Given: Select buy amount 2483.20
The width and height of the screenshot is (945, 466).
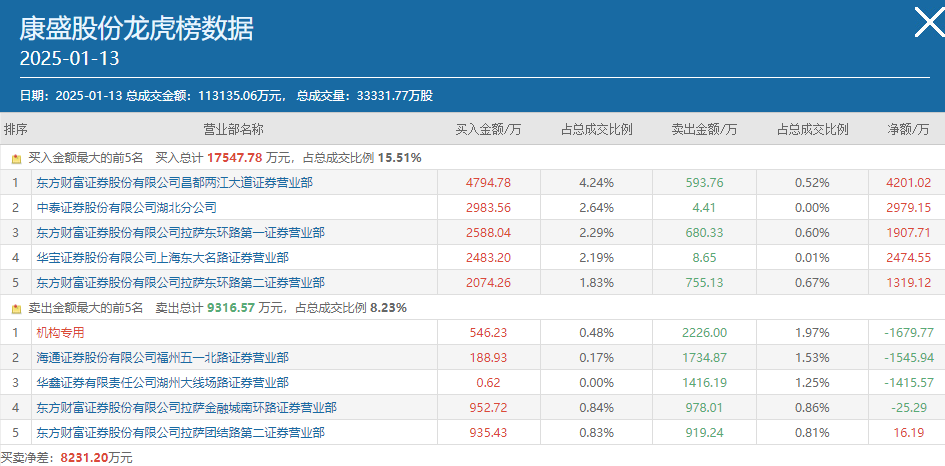Looking at the screenshot, I should click(488, 258).
